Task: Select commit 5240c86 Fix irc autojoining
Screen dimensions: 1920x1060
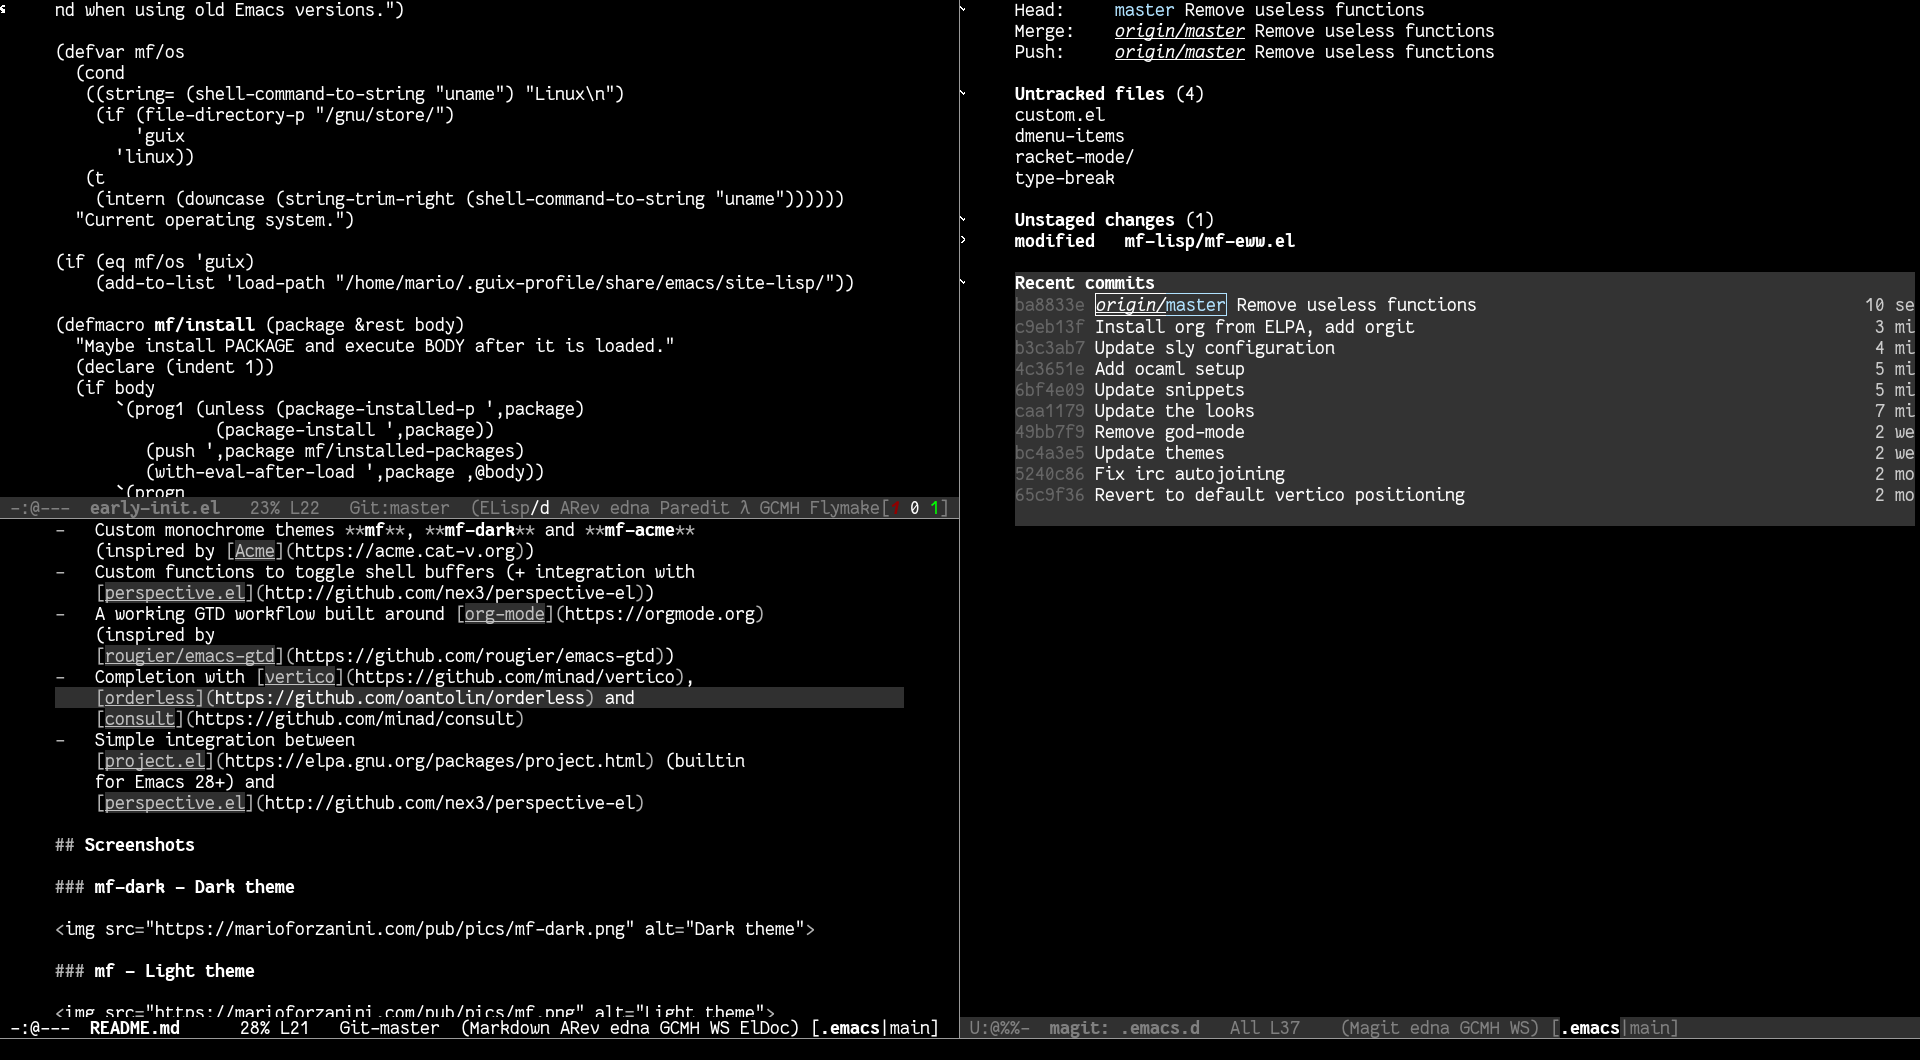Action: tap(1189, 474)
